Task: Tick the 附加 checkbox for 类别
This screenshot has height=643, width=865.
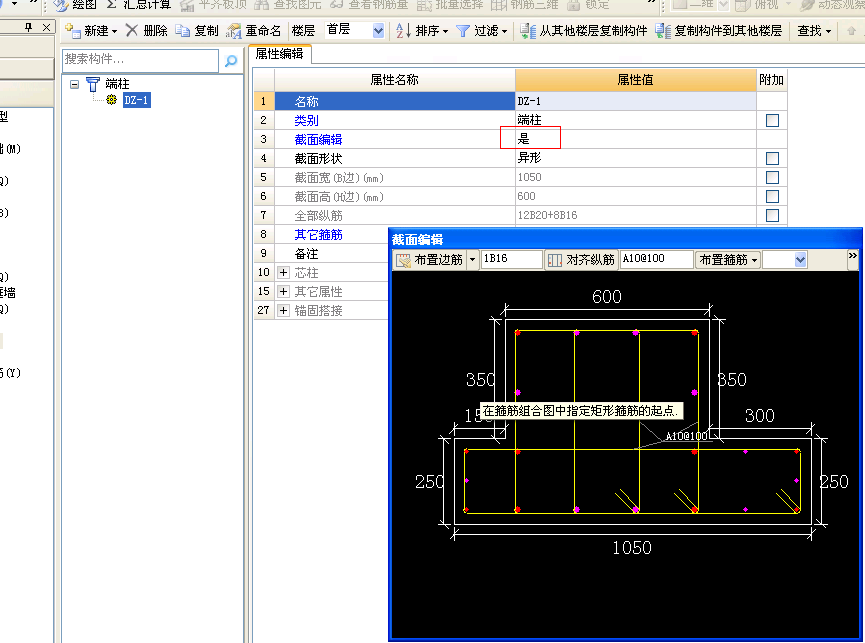Action: tap(772, 120)
